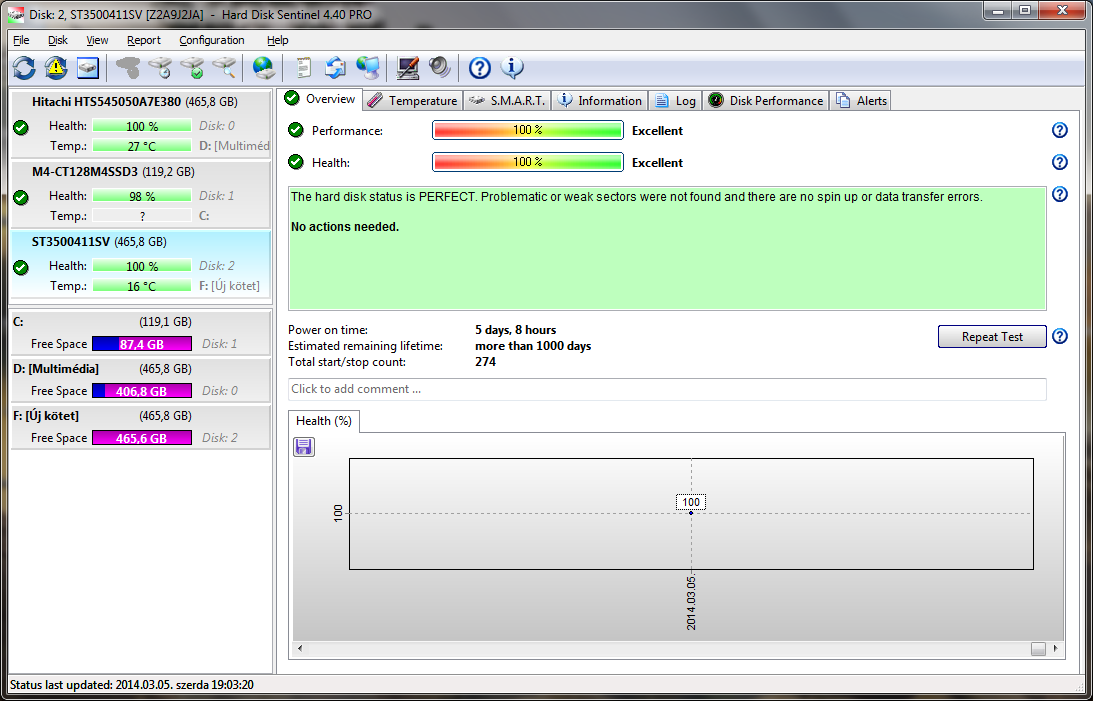Open the Alerts tab
The height and width of the screenshot is (701, 1093).
pos(862,101)
